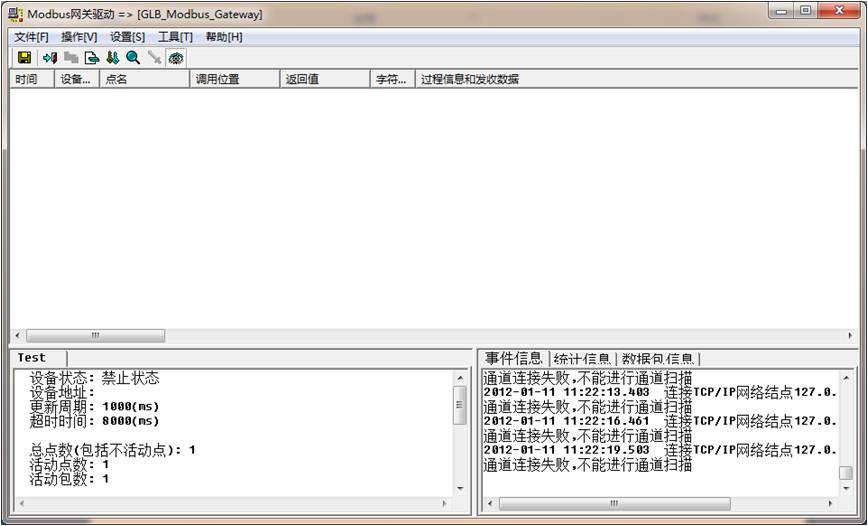Click the thermometer-style toolbar icon

113,58
